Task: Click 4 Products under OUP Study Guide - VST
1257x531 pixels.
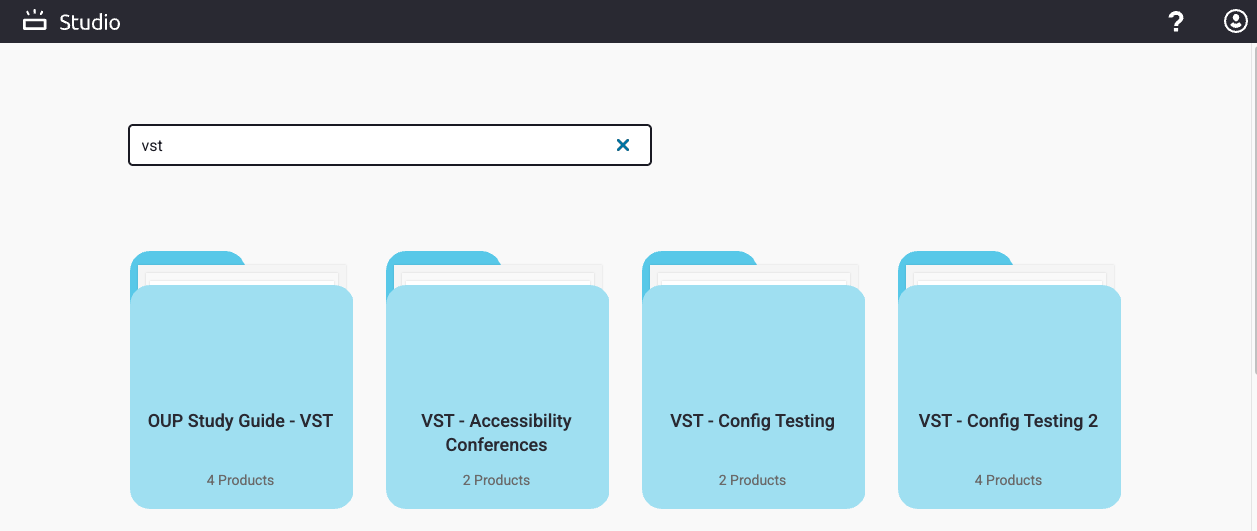Action: point(240,480)
